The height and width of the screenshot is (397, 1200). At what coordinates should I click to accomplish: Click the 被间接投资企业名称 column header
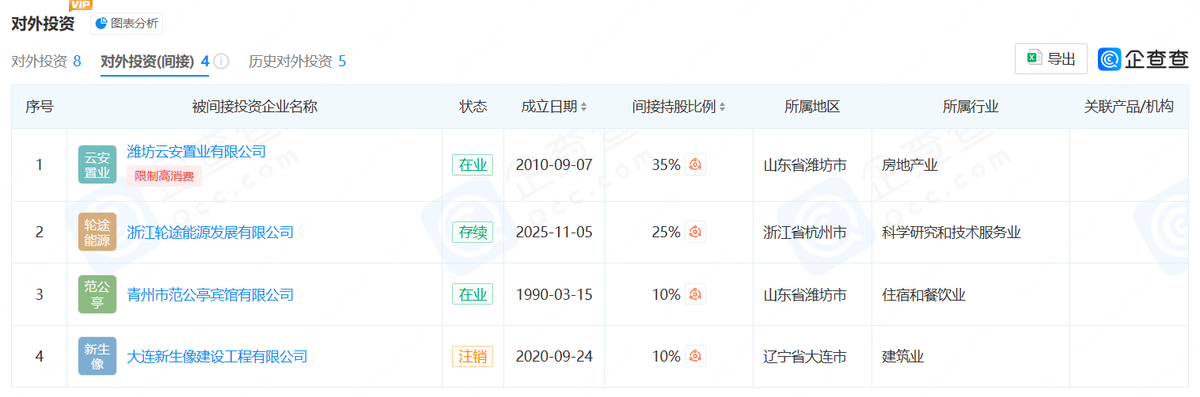(x=254, y=106)
